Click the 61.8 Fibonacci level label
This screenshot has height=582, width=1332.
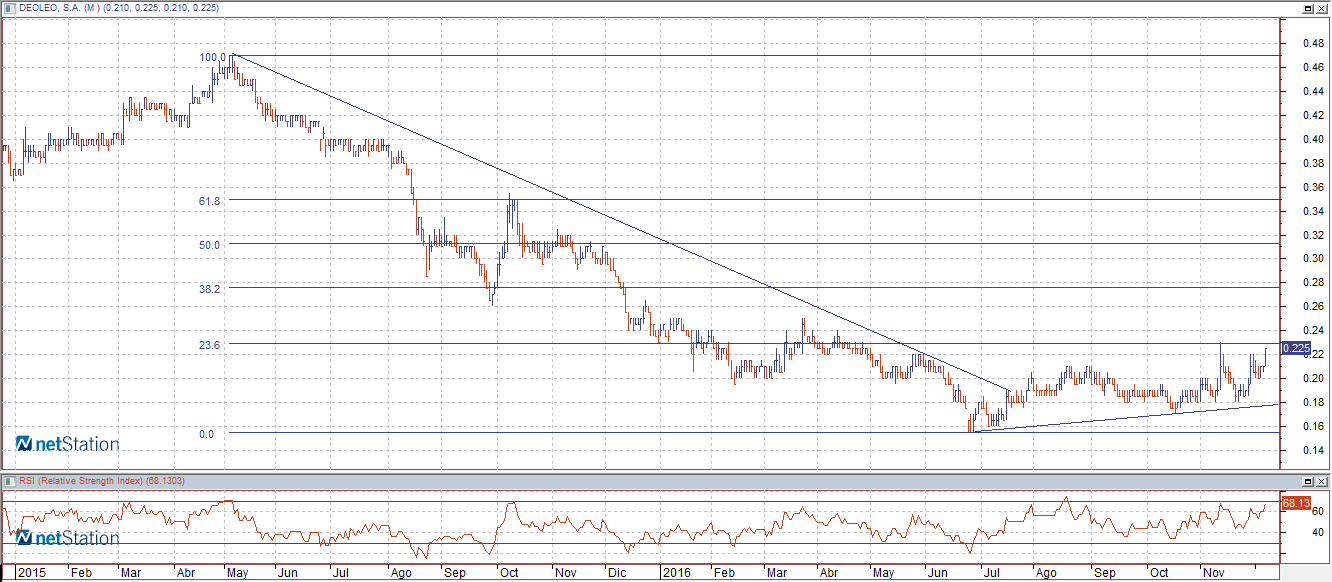[210, 200]
